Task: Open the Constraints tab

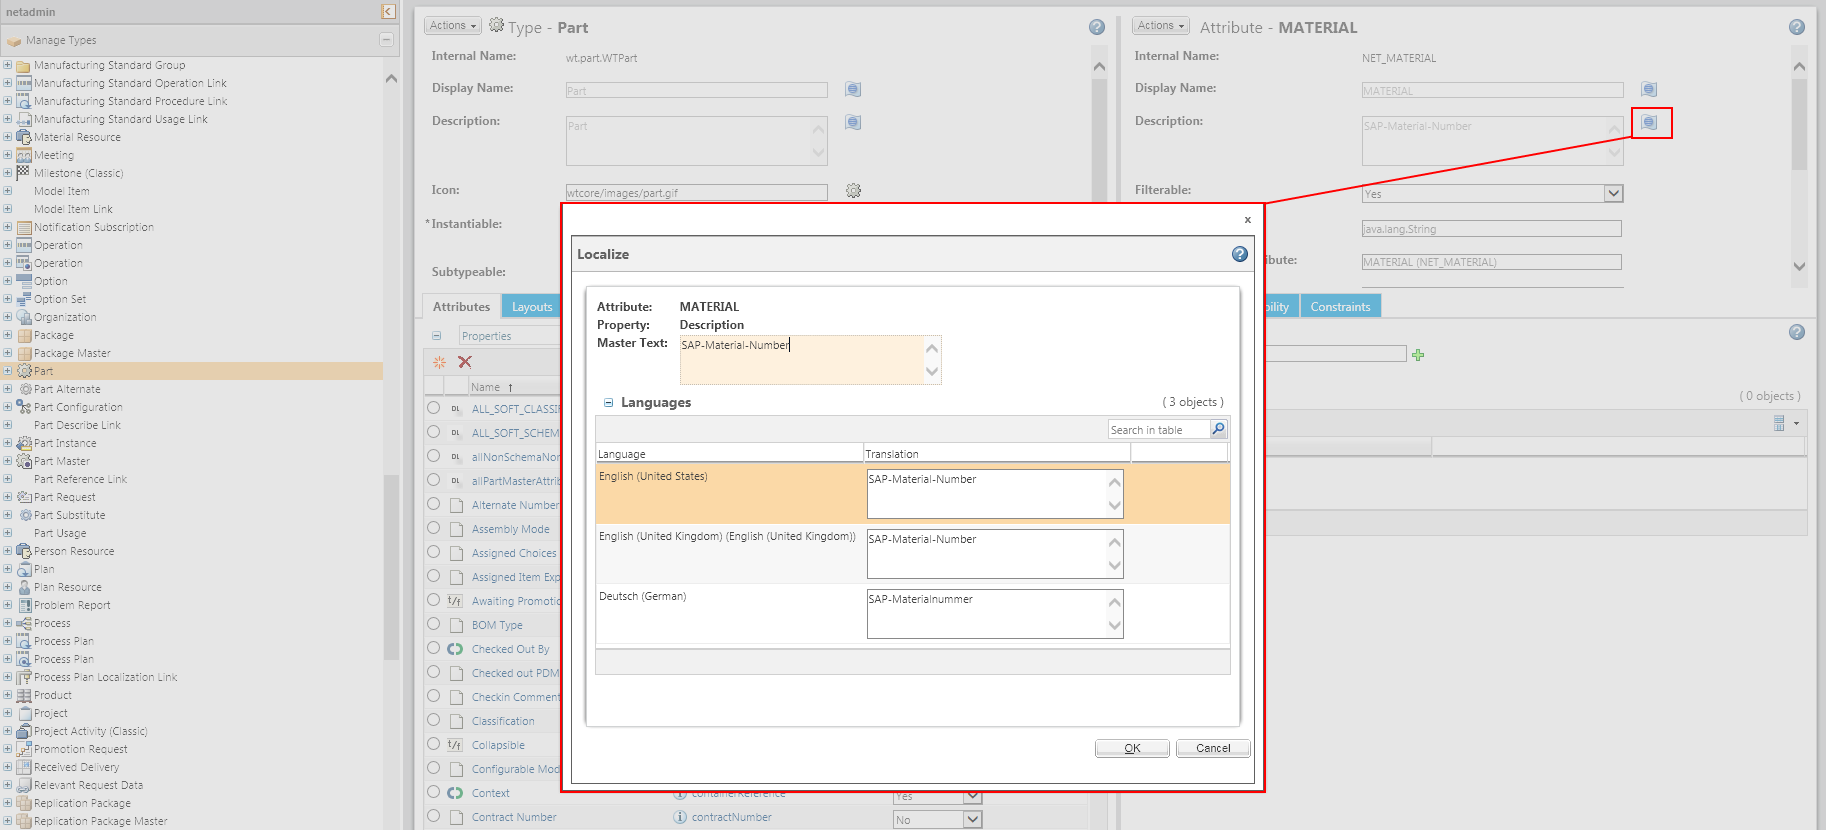Action: (x=1339, y=307)
